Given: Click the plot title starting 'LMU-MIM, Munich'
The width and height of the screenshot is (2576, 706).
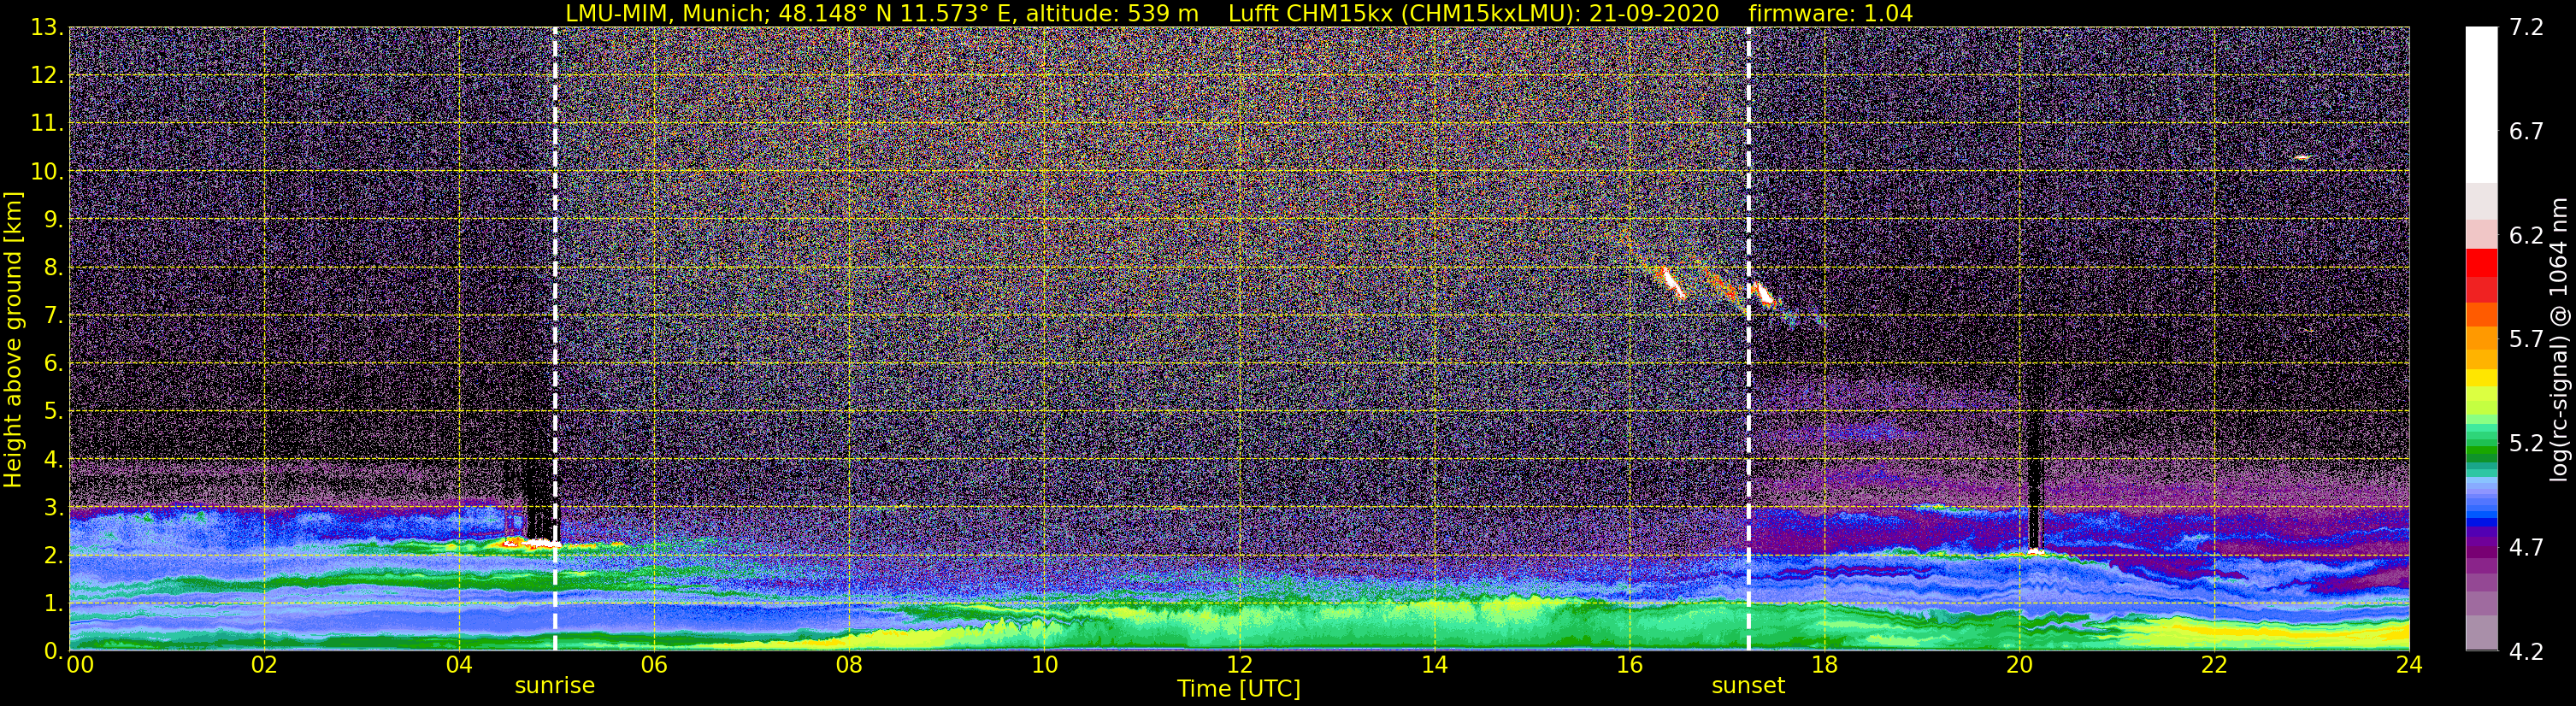Looking at the screenshot, I should click(1239, 13).
